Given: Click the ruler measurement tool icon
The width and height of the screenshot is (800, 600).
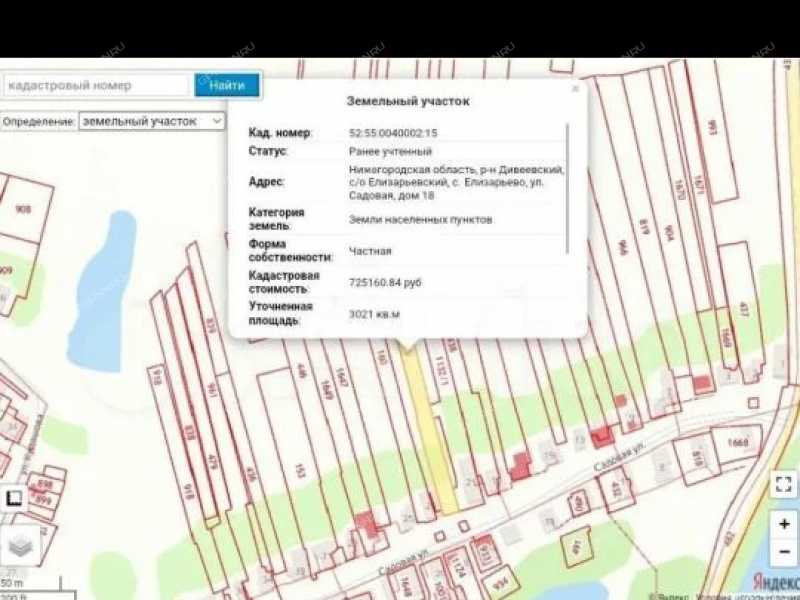Looking at the screenshot, I should point(15,498).
